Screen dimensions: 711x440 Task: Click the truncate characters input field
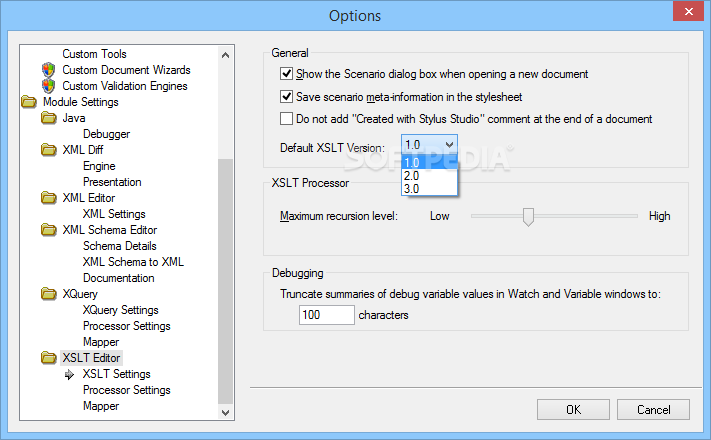[326, 315]
